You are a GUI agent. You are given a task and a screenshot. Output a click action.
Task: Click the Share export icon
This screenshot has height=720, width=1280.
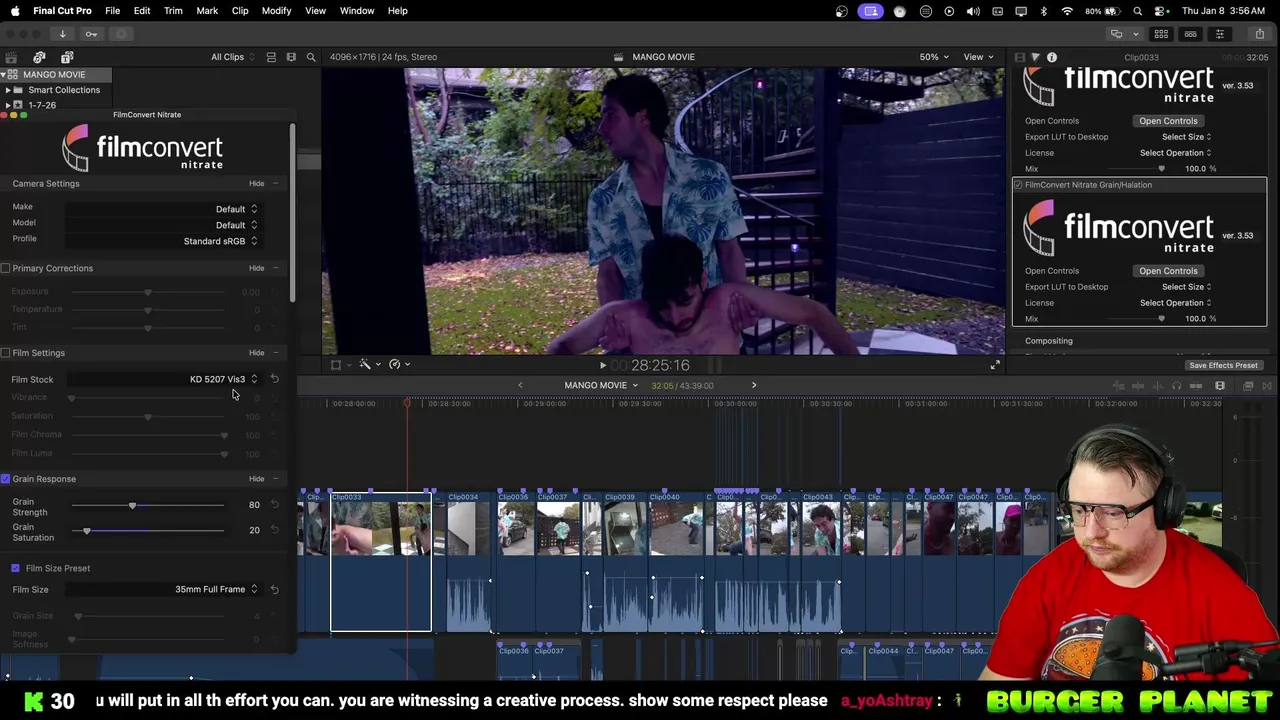(1259, 34)
